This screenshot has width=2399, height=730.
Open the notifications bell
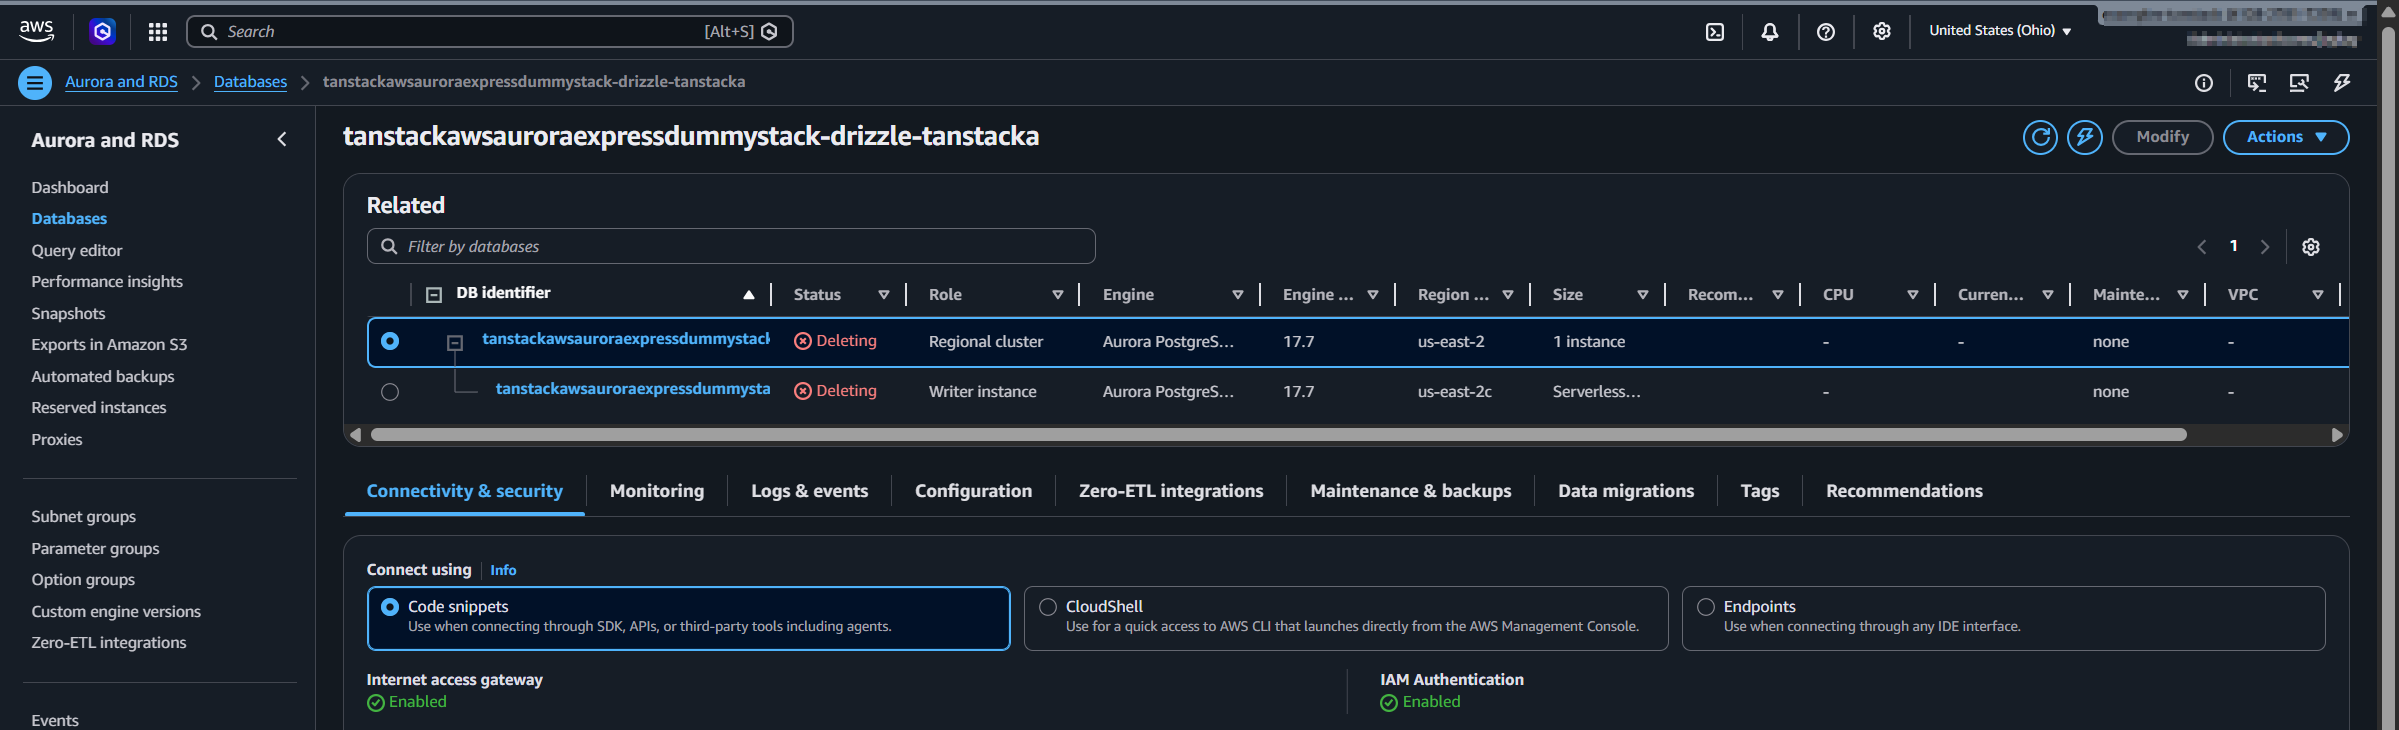1769,32
